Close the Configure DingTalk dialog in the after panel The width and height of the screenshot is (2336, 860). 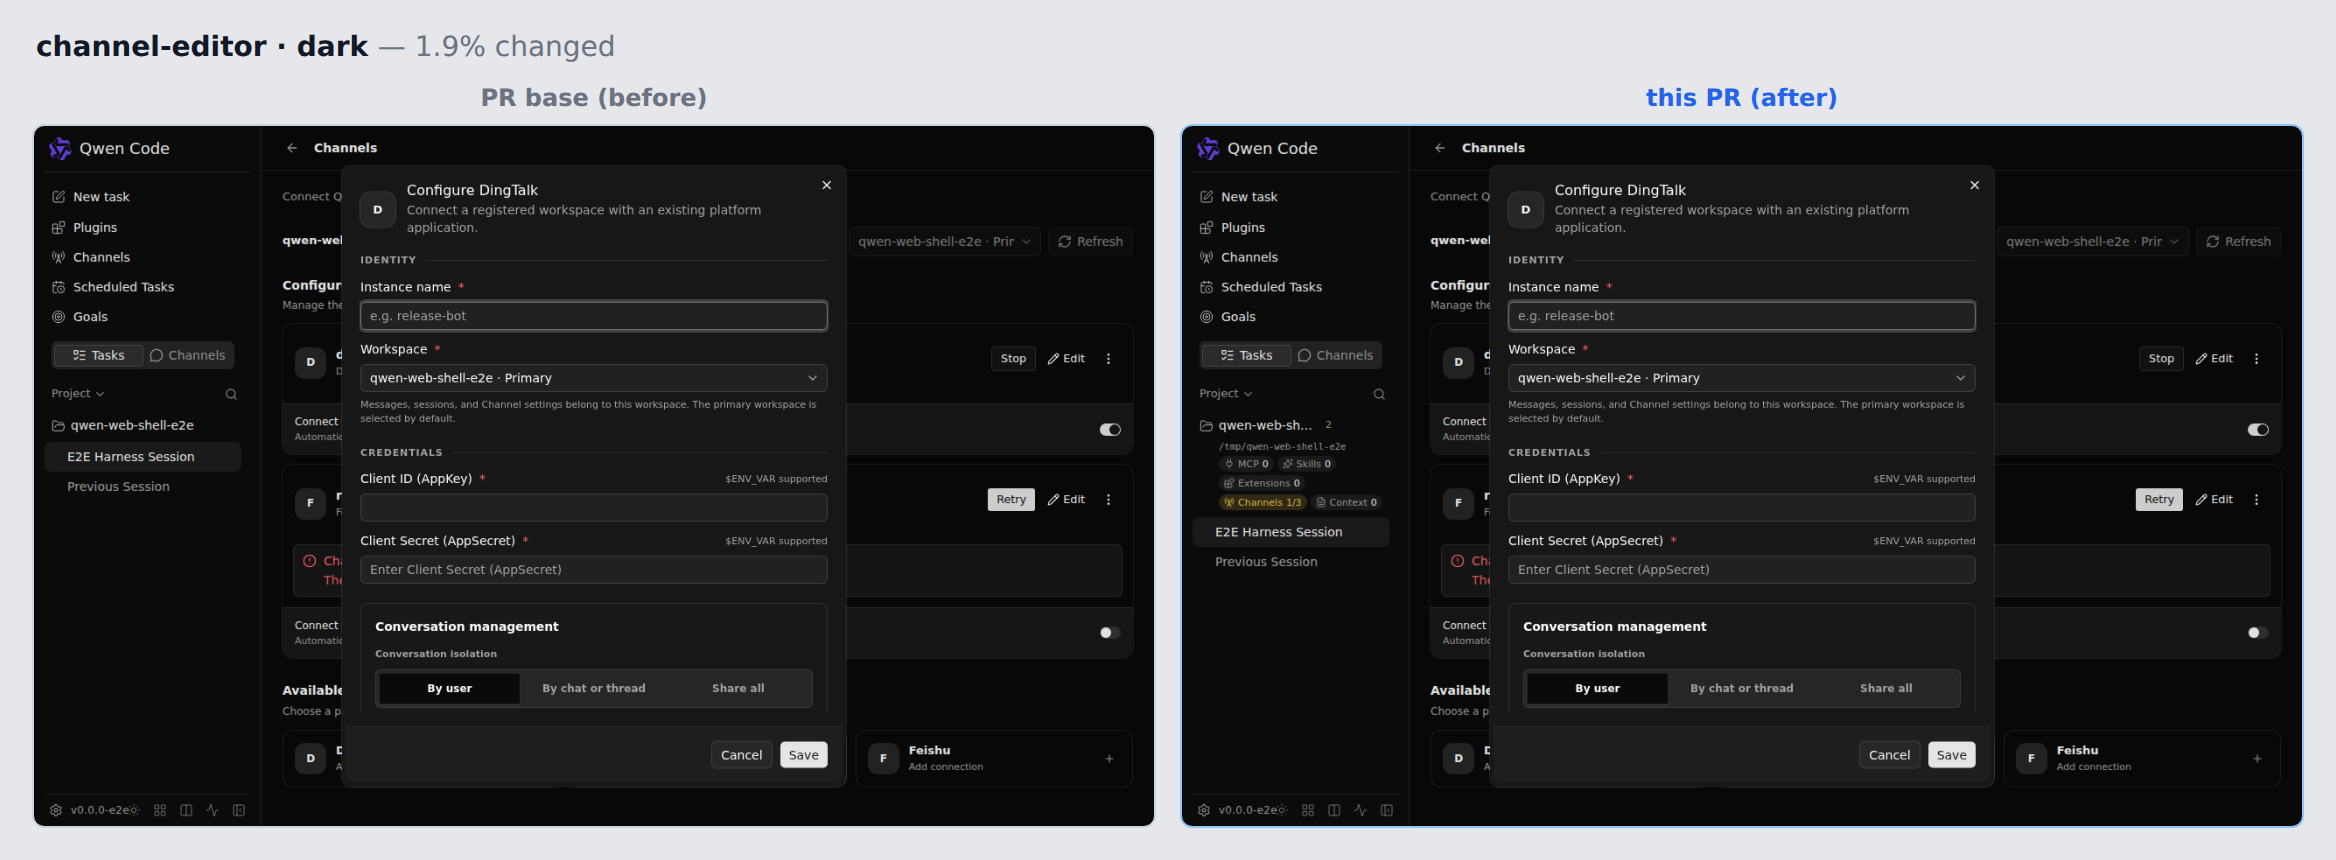coord(1975,185)
